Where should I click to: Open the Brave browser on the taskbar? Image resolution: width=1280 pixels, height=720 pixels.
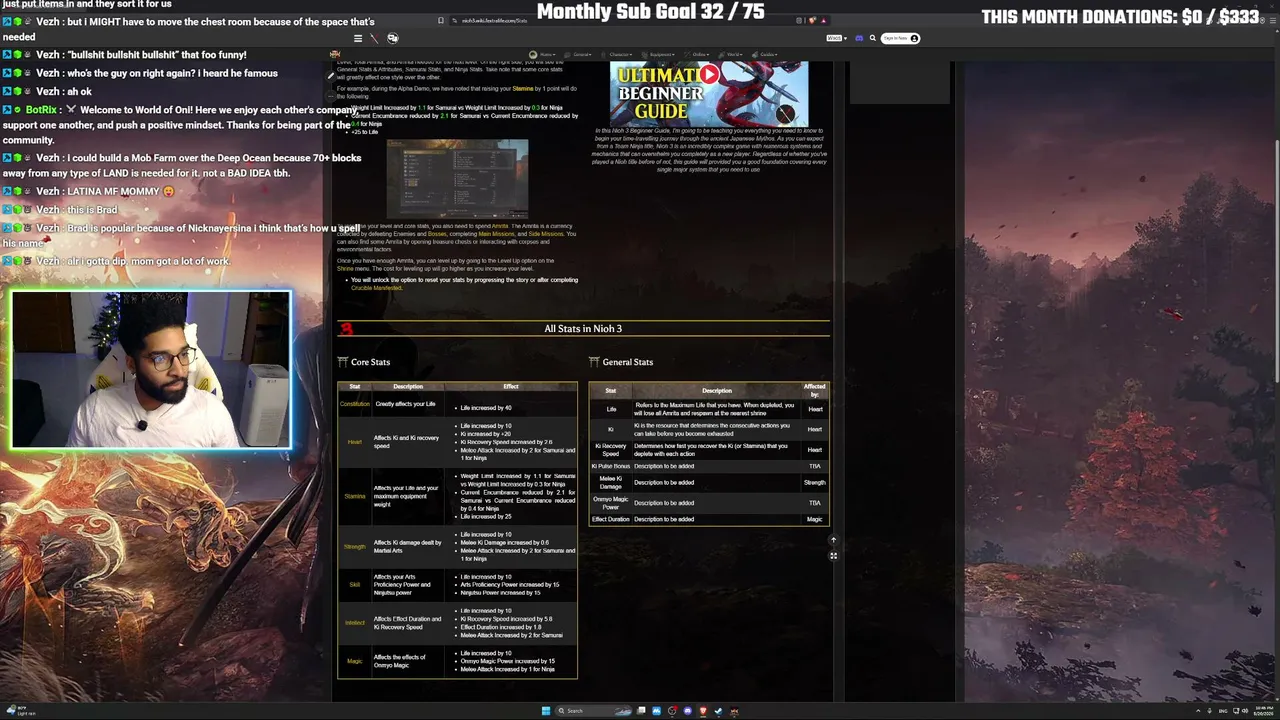pos(702,711)
